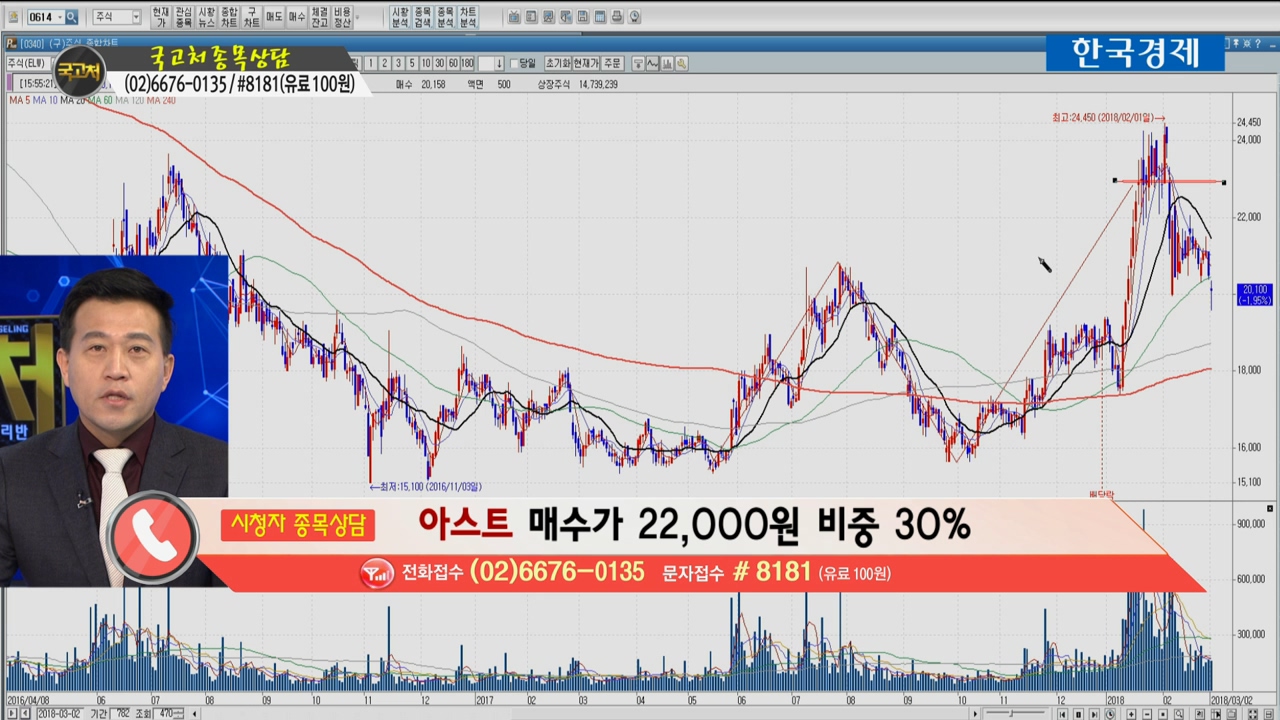This screenshot has width=1280, height=720.
Task: Open the 종합차트 toolbar menu
Action: tap(229, 17)
